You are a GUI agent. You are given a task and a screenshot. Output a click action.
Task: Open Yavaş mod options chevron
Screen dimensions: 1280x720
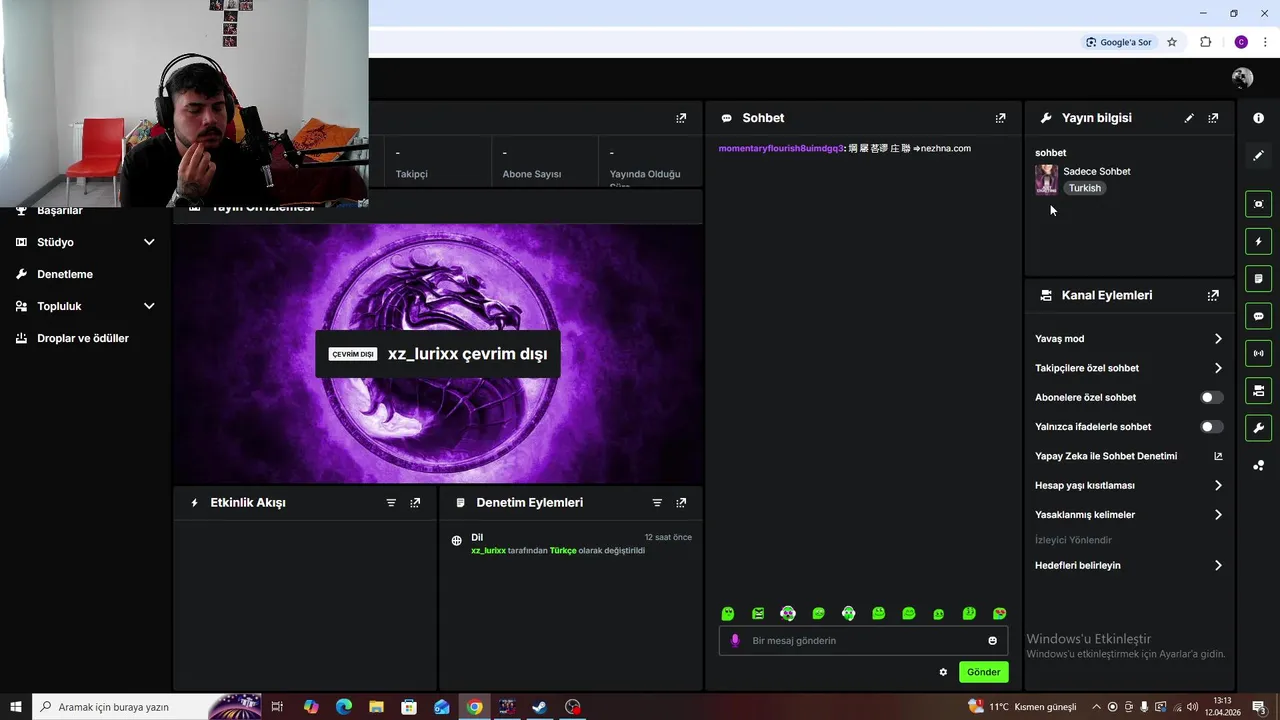coord(1218,339)
